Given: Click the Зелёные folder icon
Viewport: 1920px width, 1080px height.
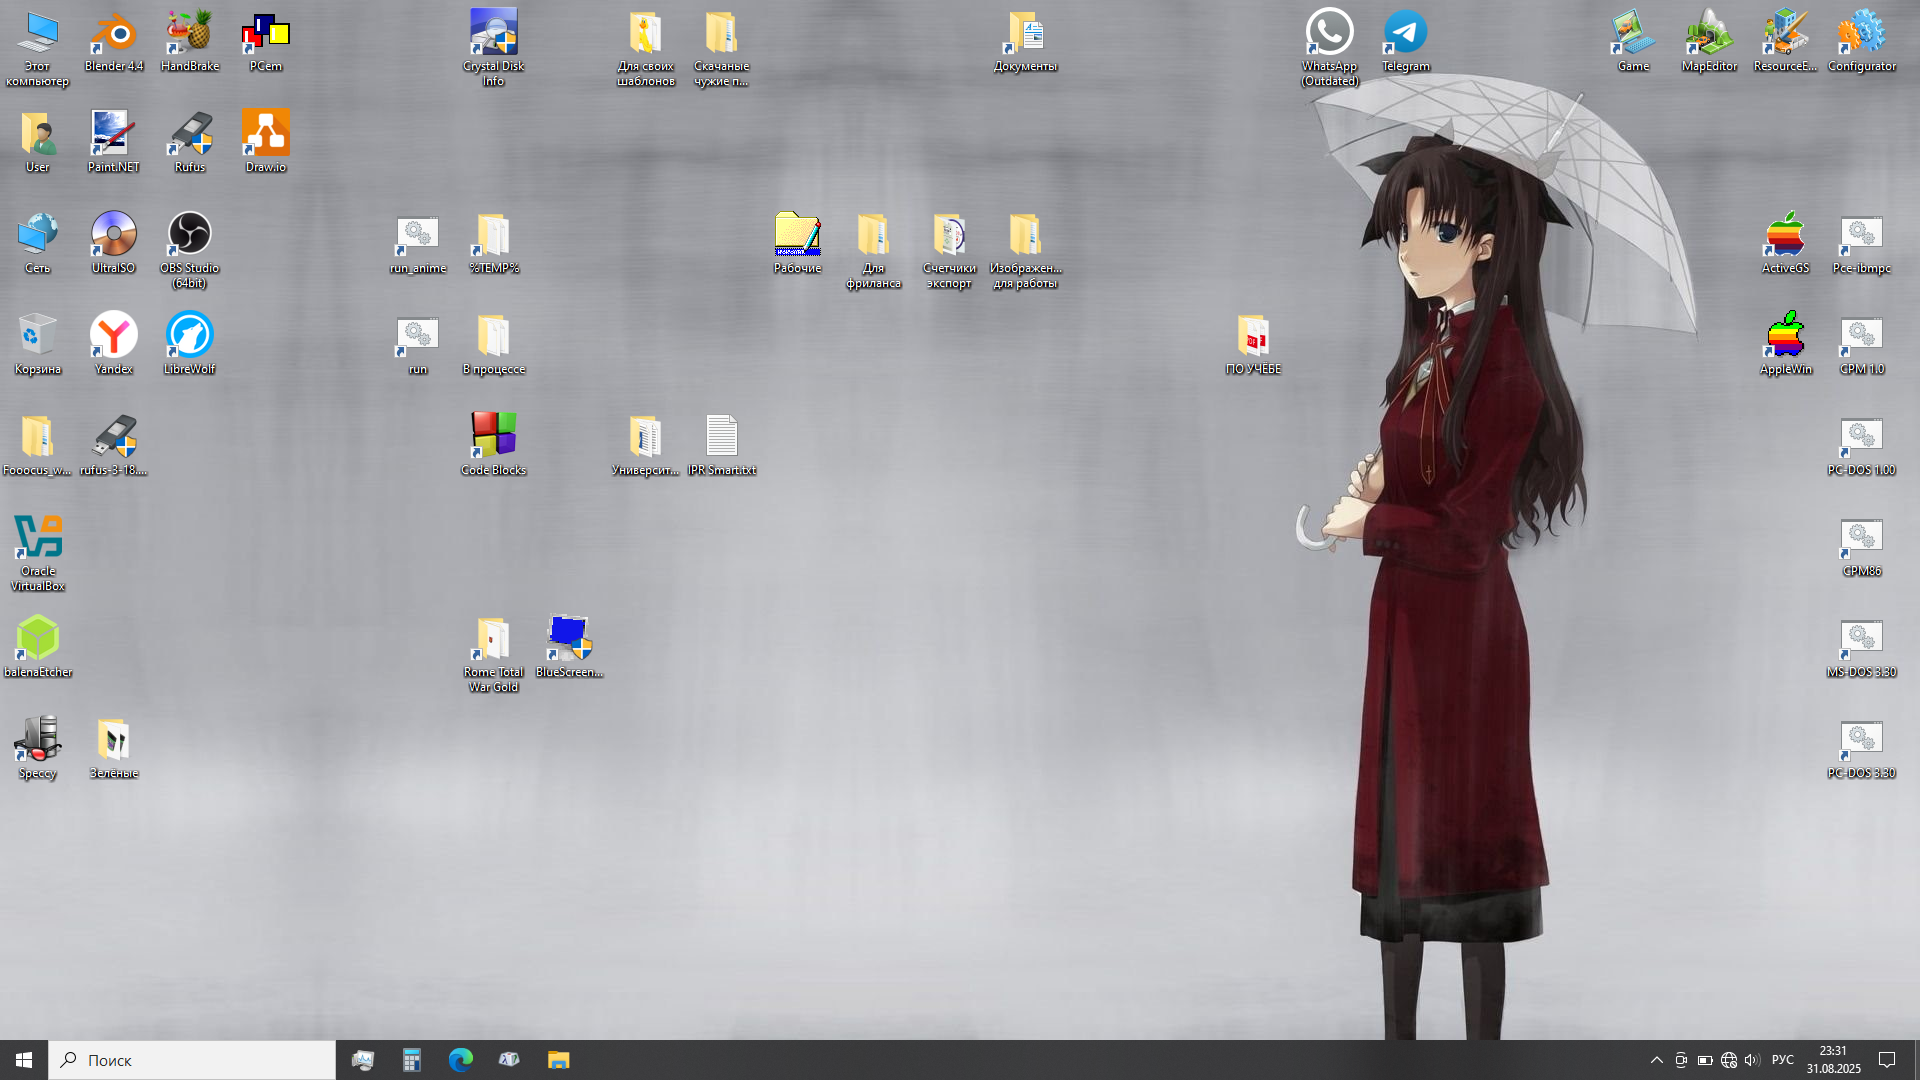Looking at the screenshot, I should point(113,748).
